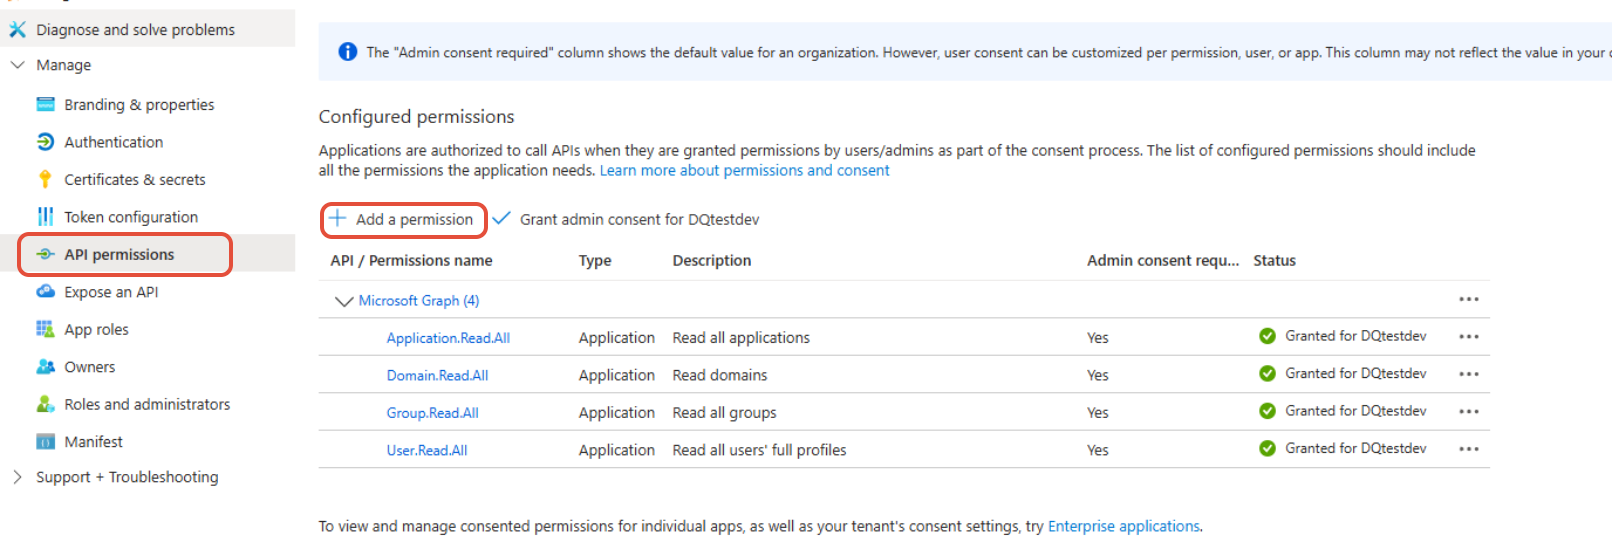Click 'Read all applications' description
This screenshot has width=1612, height=549.
[741, 338]
